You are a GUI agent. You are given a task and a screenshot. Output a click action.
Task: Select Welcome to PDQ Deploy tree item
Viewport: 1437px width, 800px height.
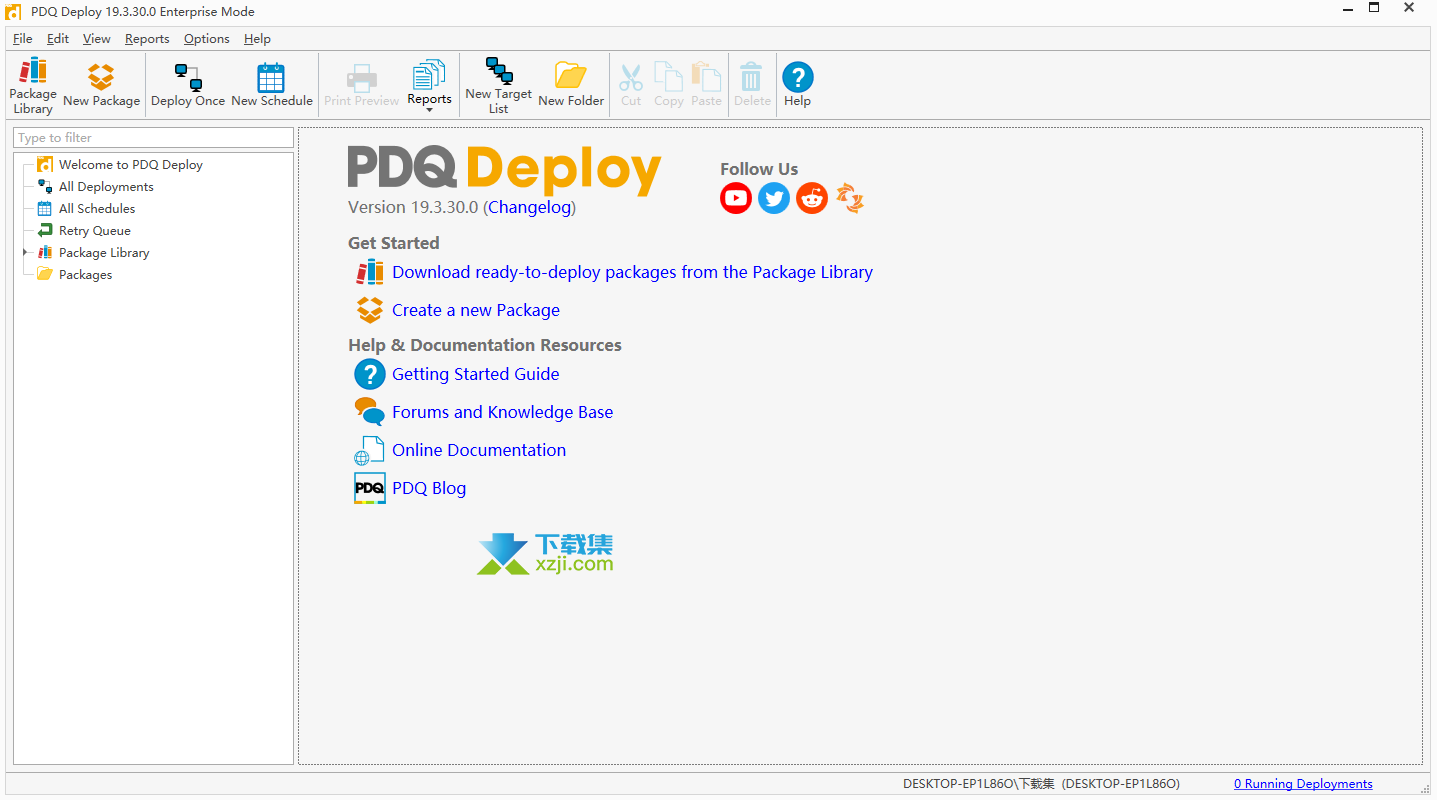tap(131, 165)
